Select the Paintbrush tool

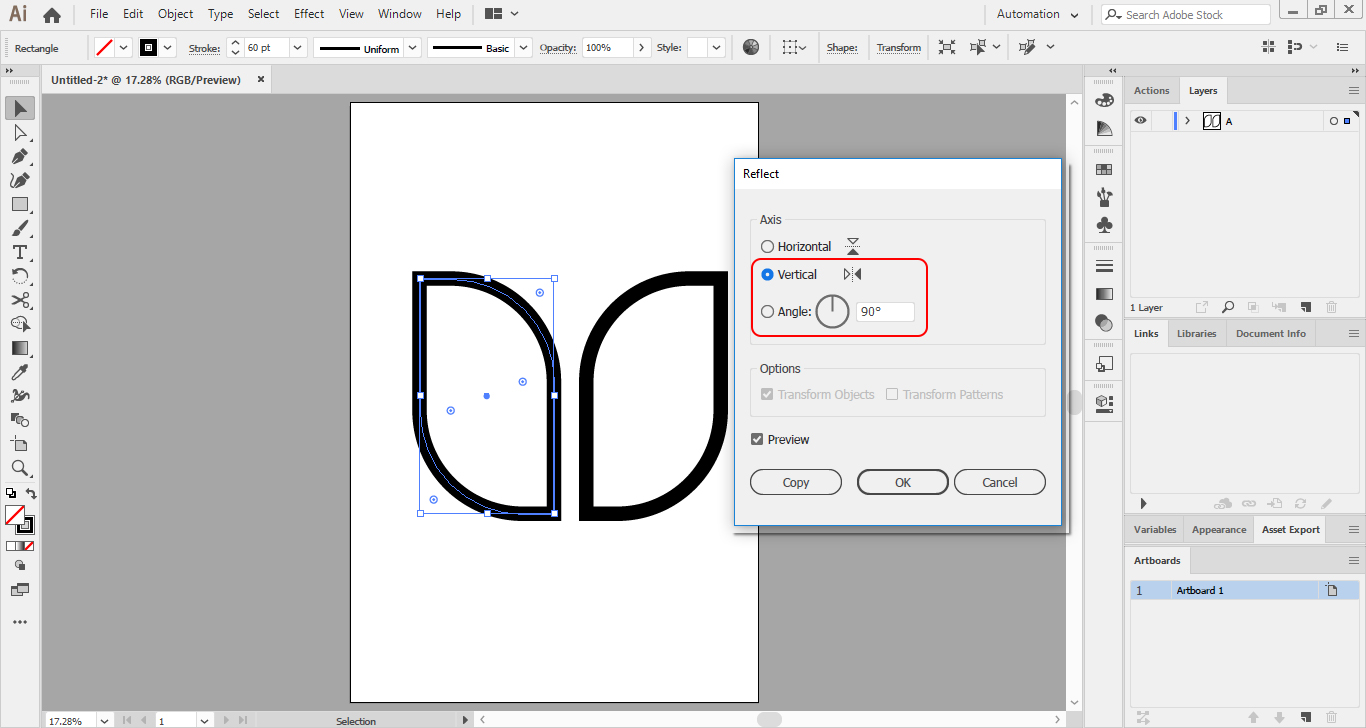point(19,229)
